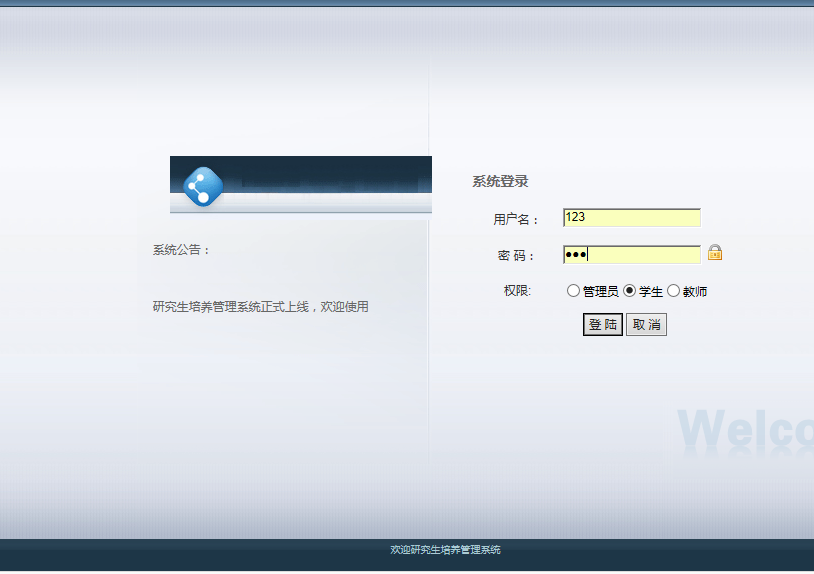Click the 系统登录 heading text
814x574 pixels.
(500, 181)
